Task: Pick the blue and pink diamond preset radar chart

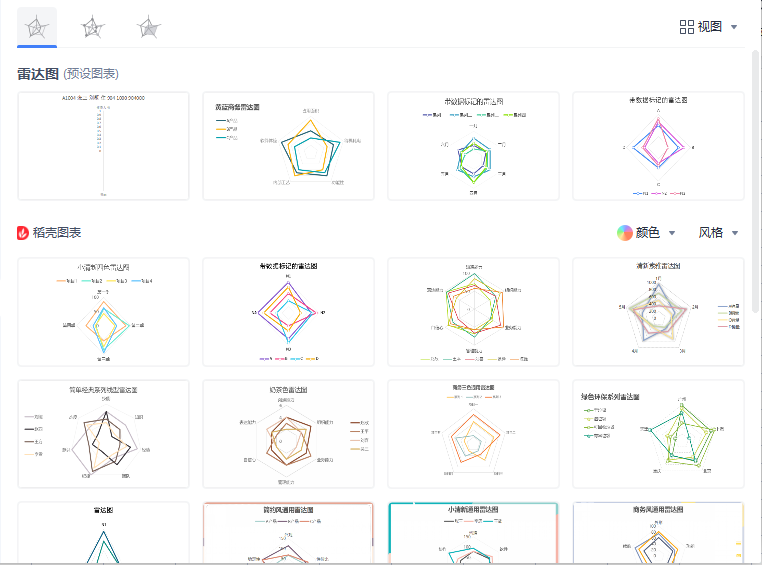Action: (x=658, y=146)
